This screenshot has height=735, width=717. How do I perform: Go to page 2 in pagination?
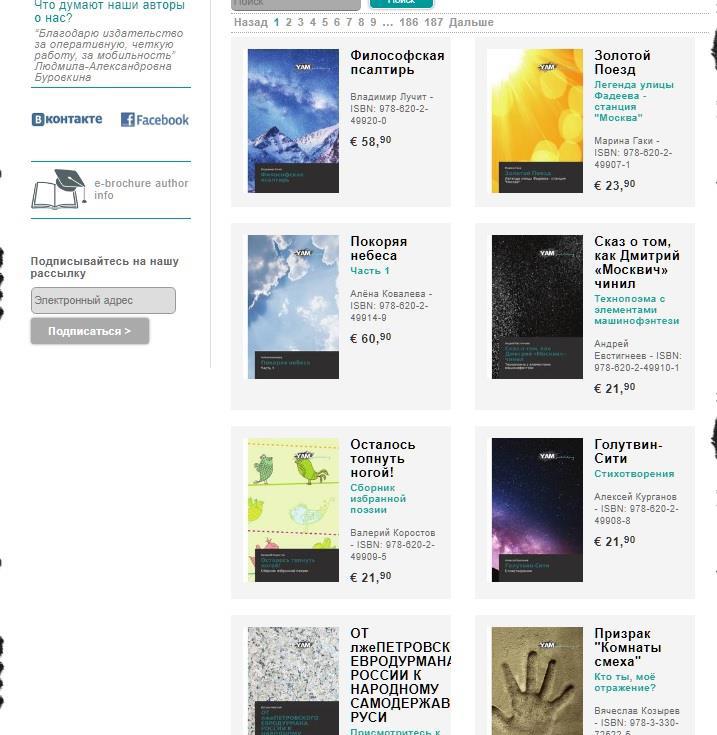tap(289, 22)
